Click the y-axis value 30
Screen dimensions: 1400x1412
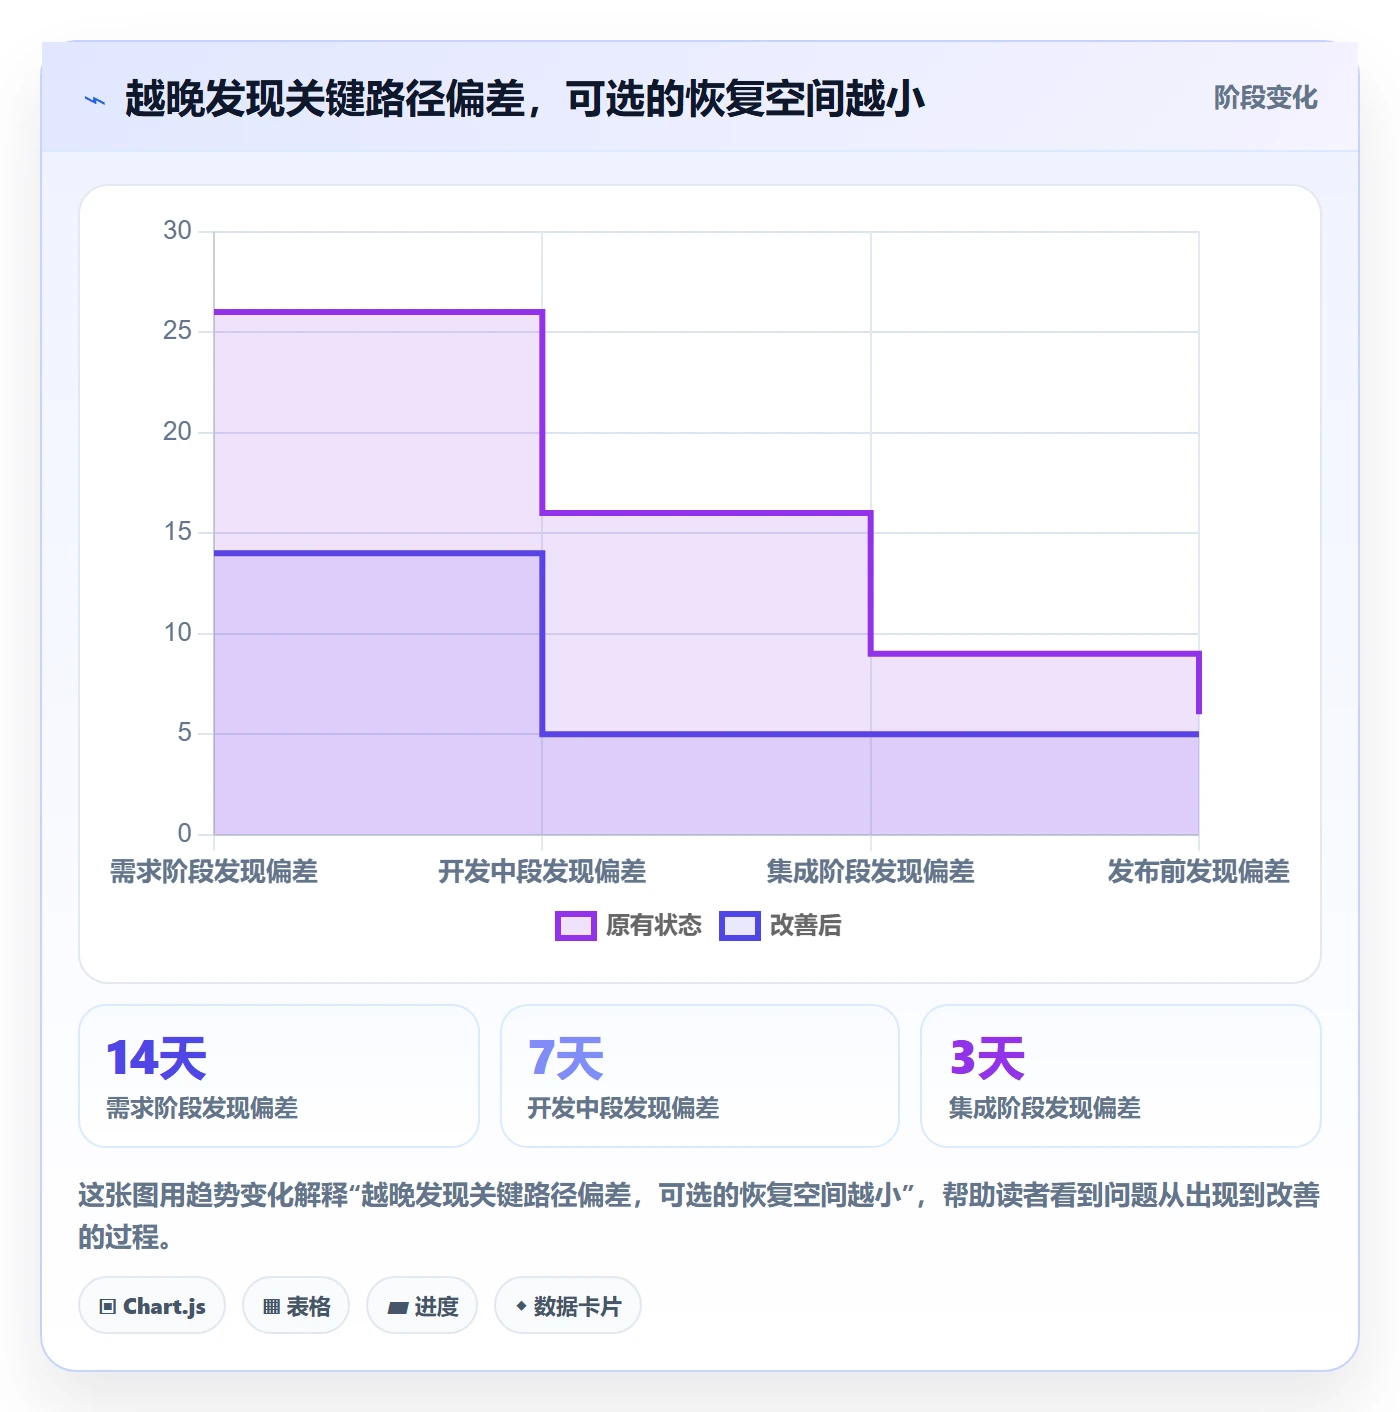pyautogui.click(x=177, y=231)
